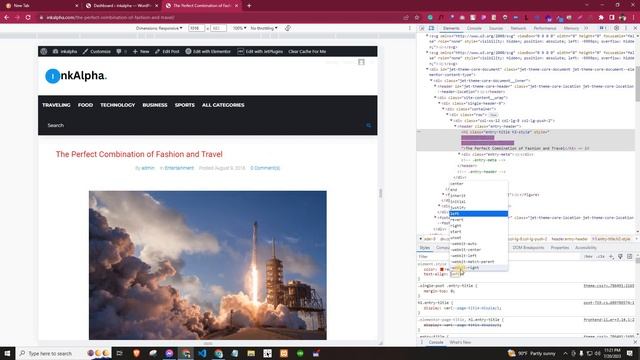Close the New Tab browser tab

(76, 6)
